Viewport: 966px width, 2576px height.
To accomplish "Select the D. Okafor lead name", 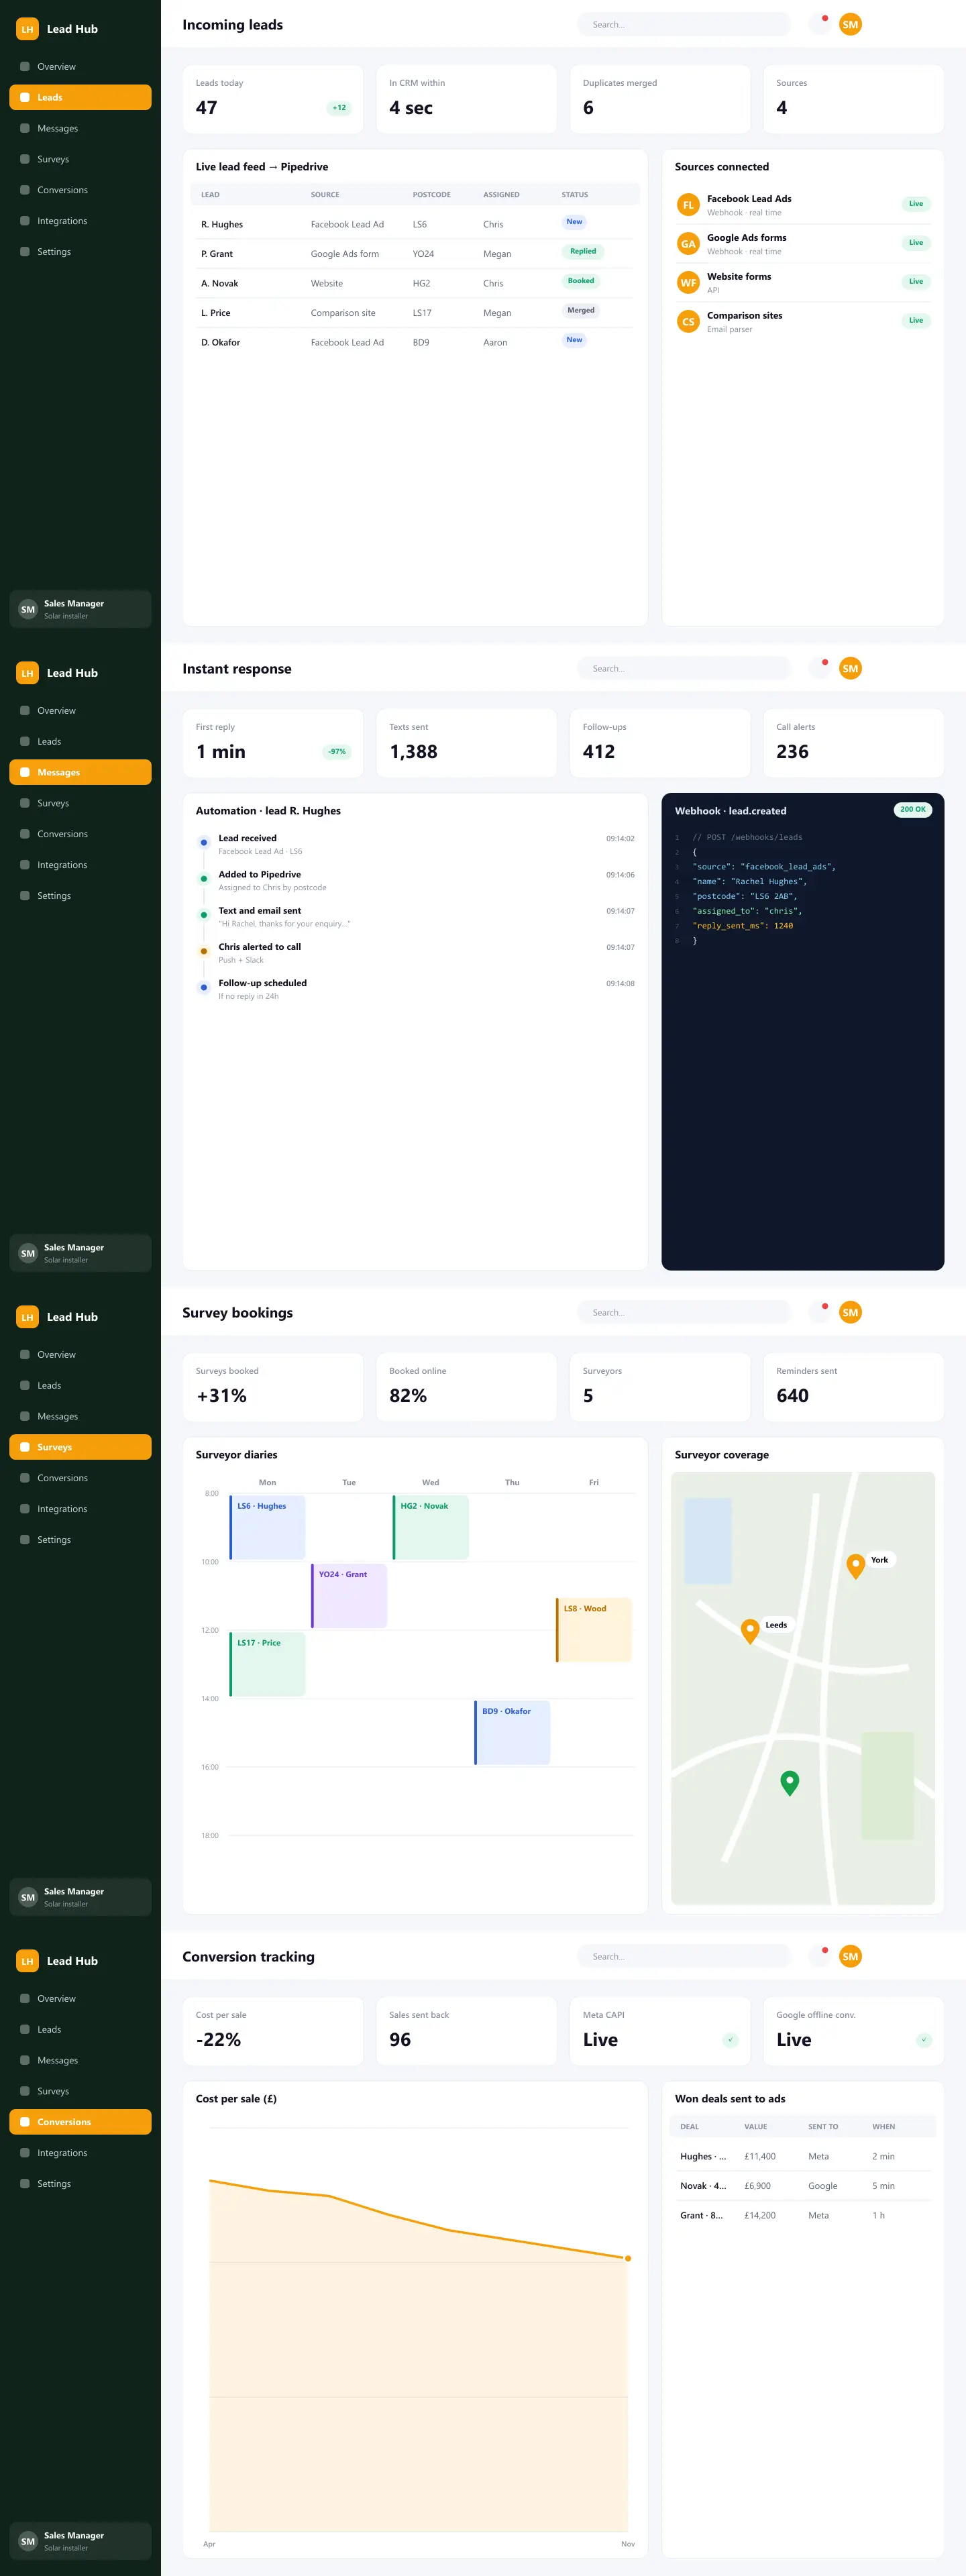I will pyautogui.click(x=221, y=343).
